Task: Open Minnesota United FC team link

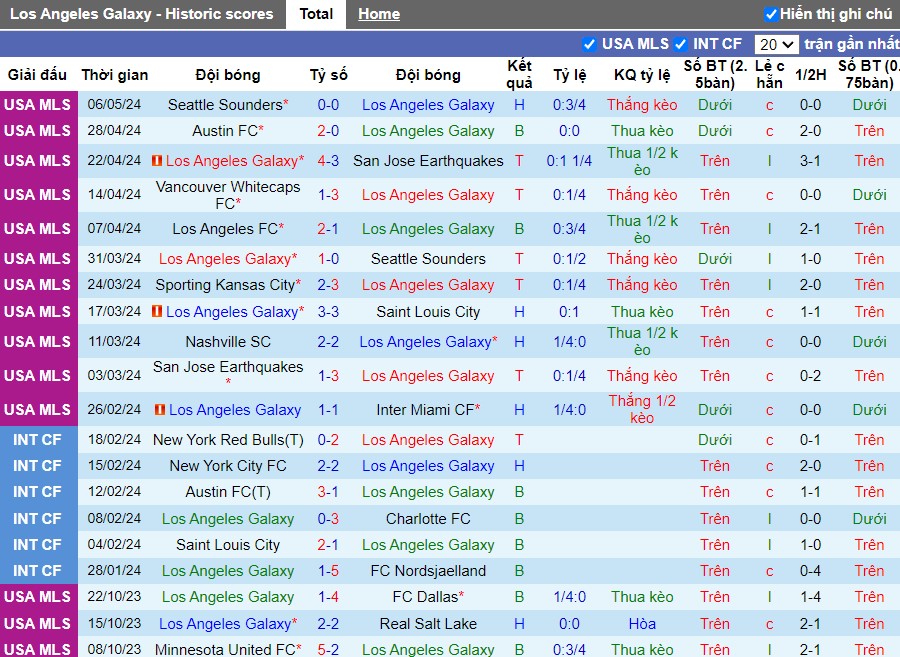Action: pos(225,650)
